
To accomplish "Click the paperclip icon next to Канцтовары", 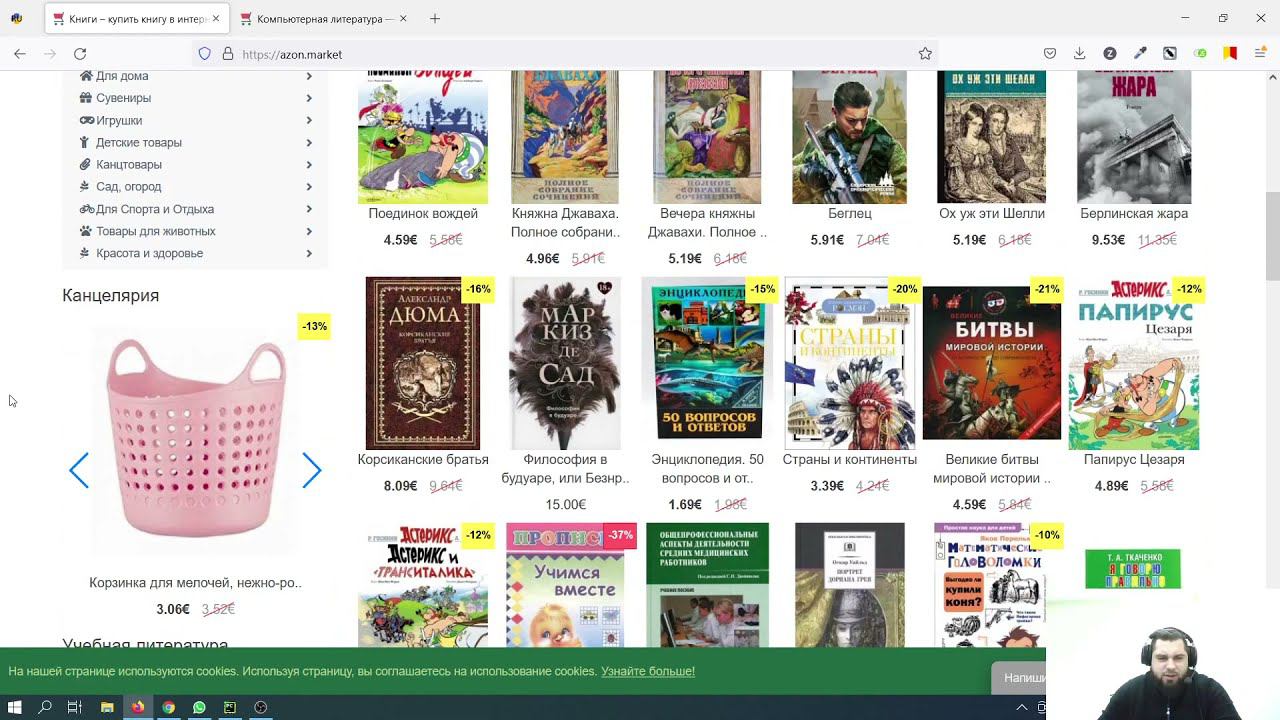I will [86, 164].
